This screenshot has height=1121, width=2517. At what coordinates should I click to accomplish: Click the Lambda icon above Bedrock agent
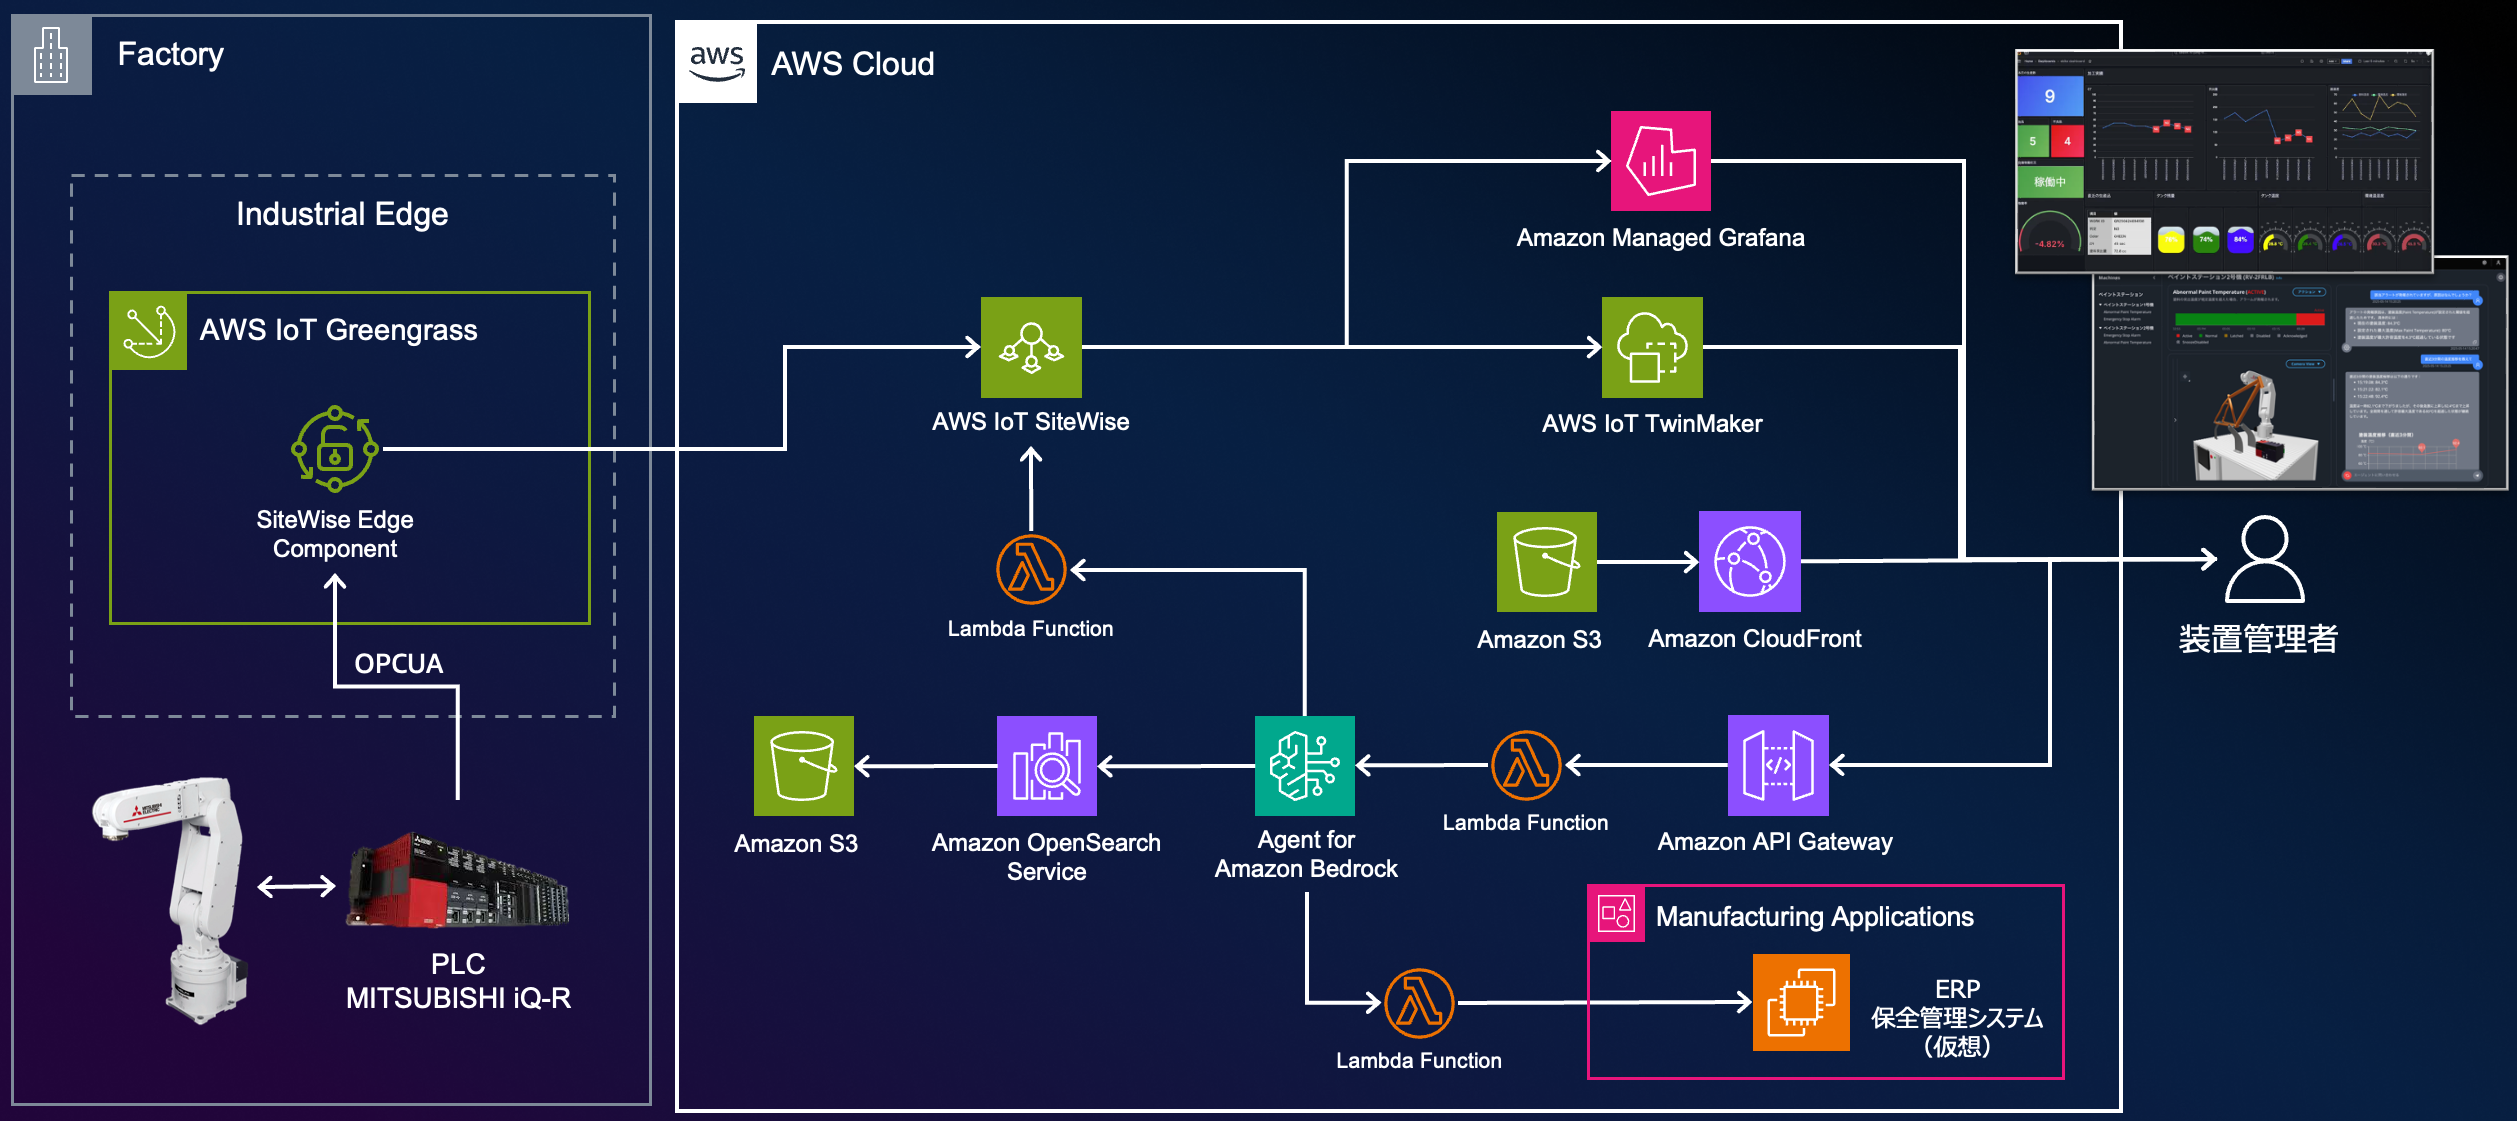click(x=1031, y=569)
